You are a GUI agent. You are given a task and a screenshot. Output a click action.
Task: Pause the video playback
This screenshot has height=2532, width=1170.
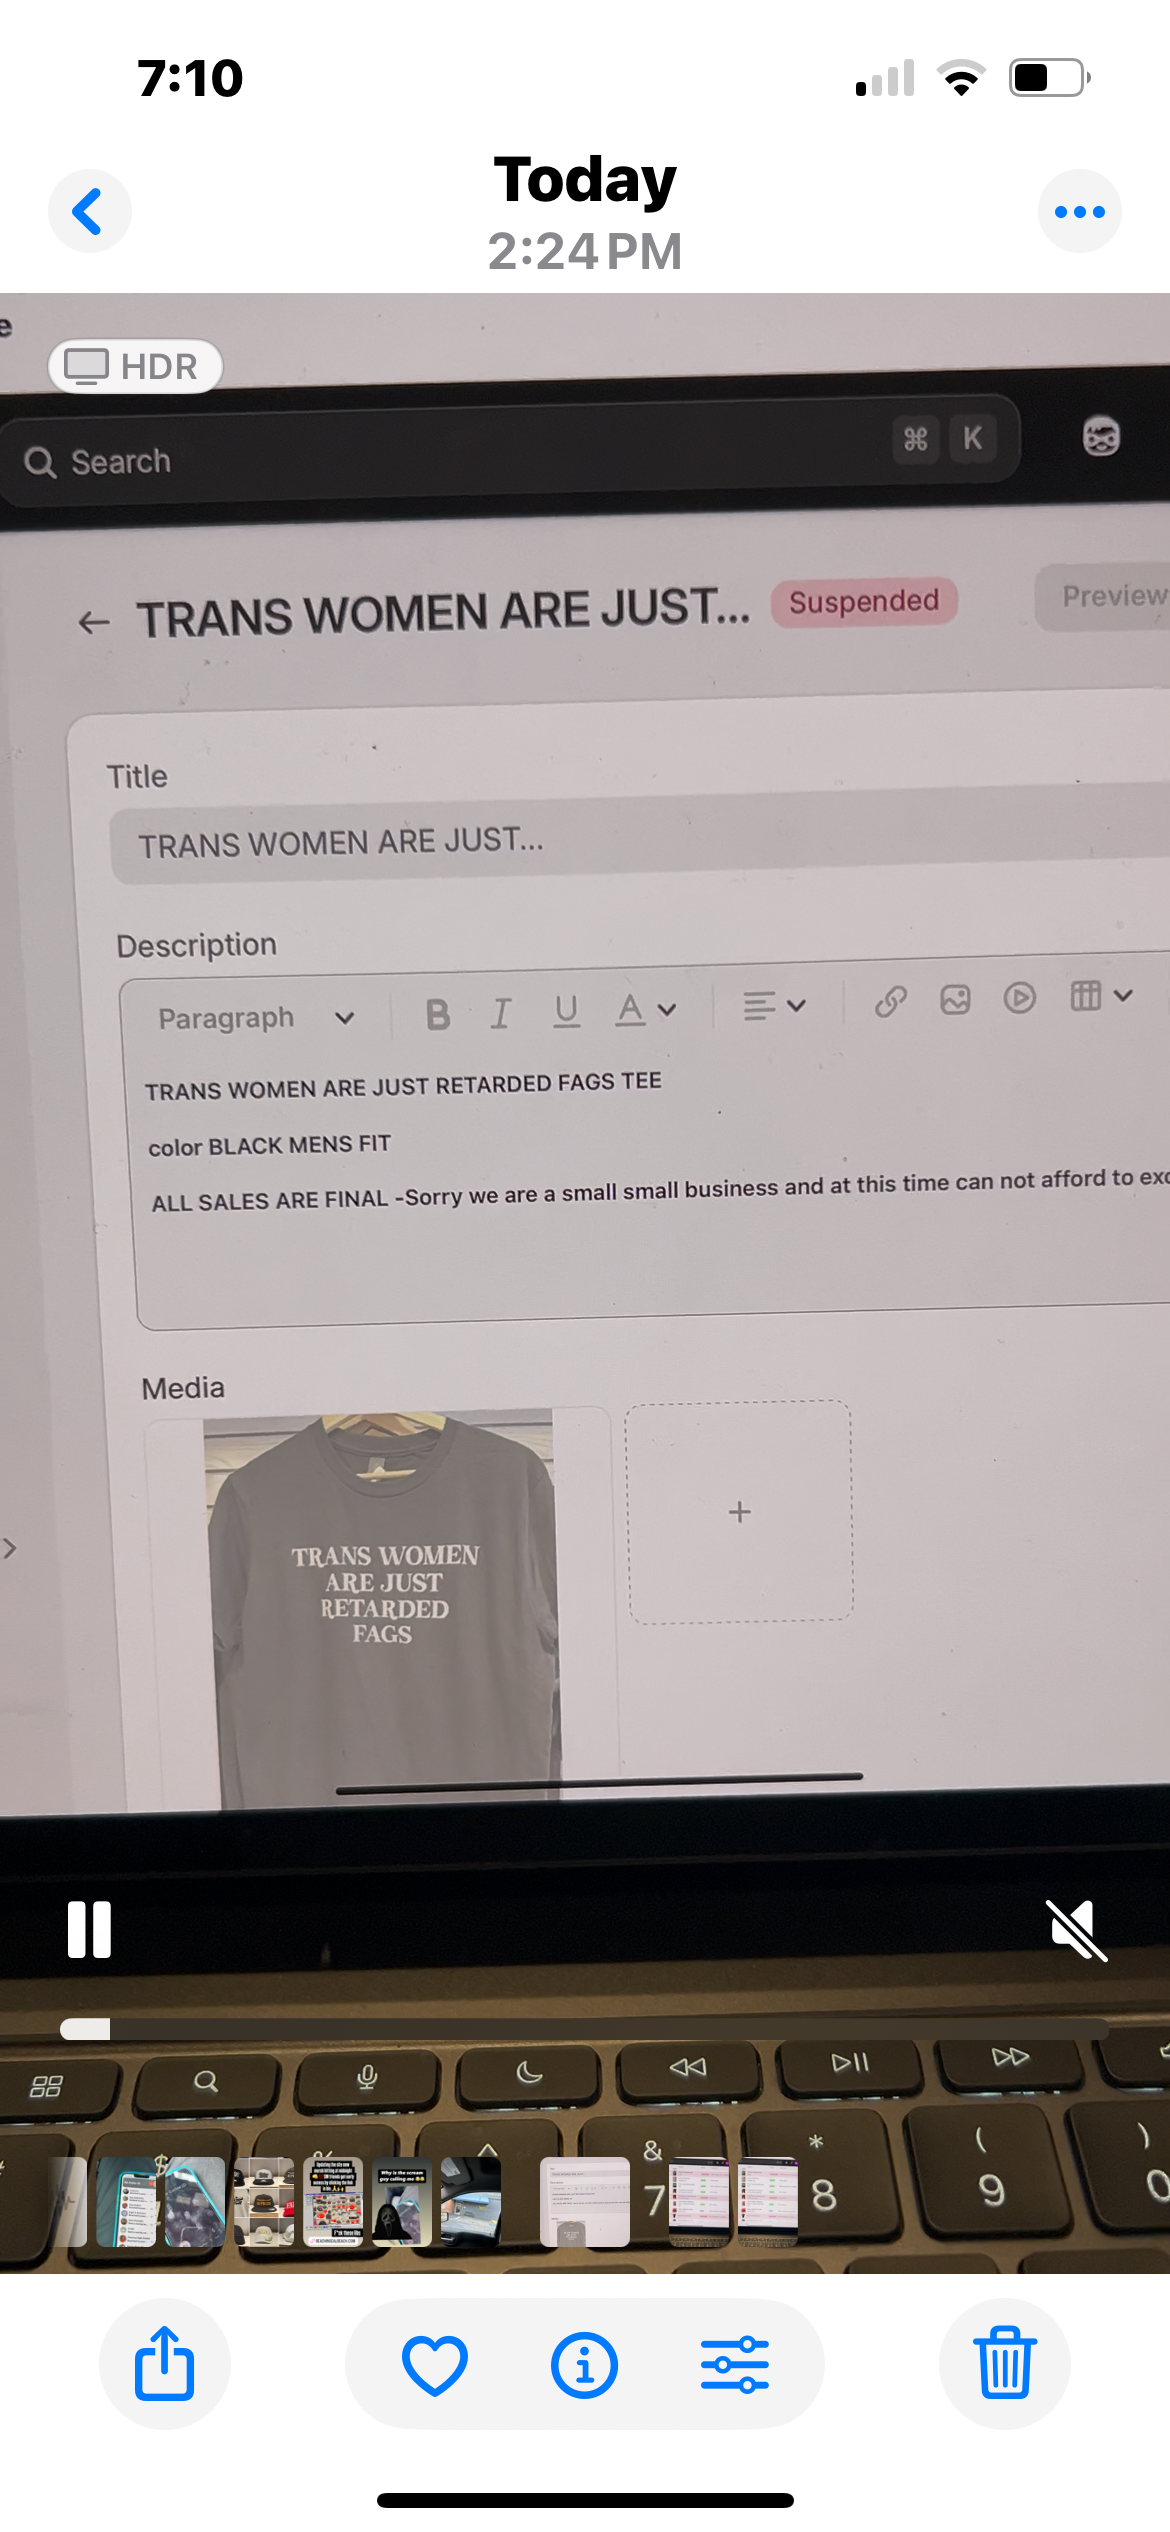[x=89, y=1929]
